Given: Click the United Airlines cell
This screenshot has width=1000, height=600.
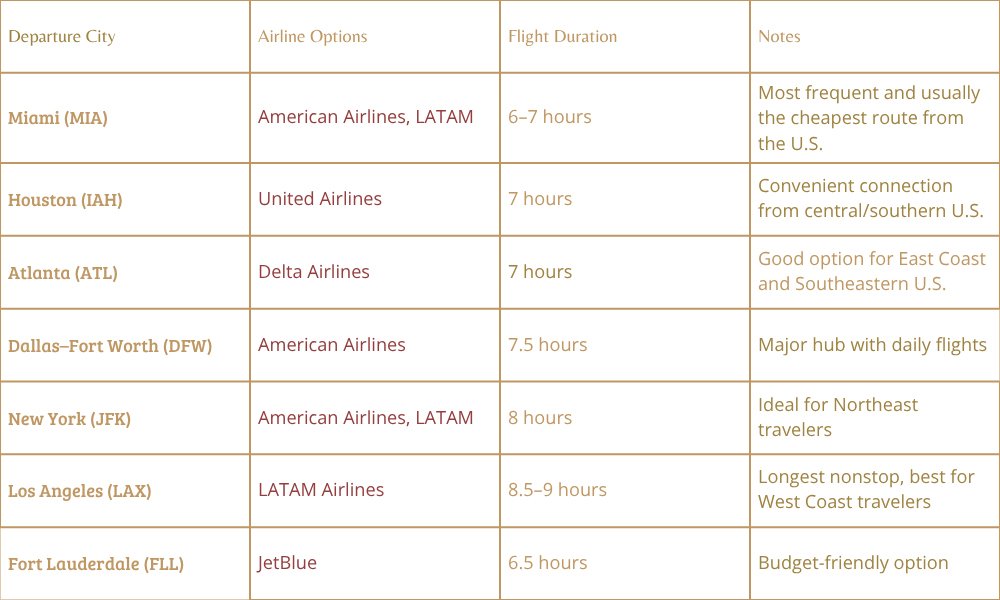Looking at the screenshot, I should 320,199.
